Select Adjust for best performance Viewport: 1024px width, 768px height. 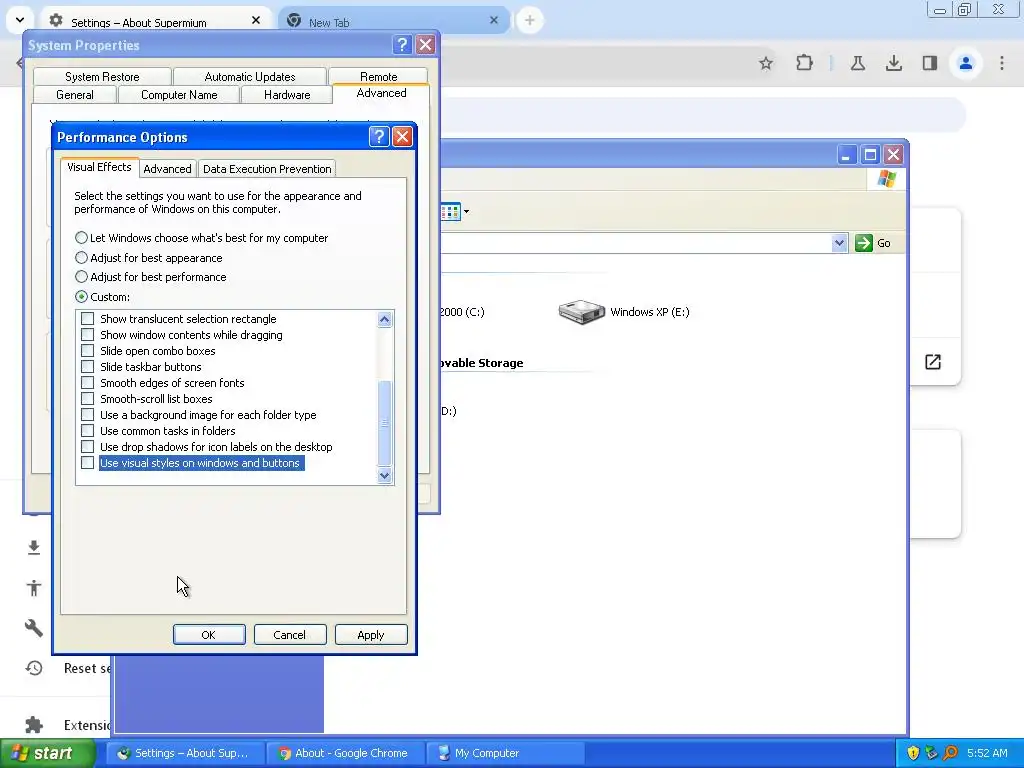point(81,277)
